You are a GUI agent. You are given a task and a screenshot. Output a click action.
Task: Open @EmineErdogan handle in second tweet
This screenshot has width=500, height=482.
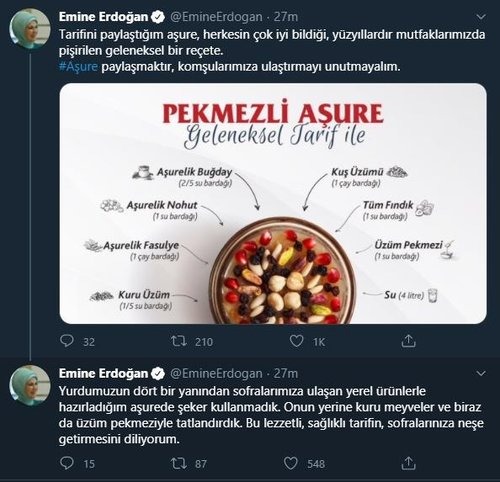point(216,373)
